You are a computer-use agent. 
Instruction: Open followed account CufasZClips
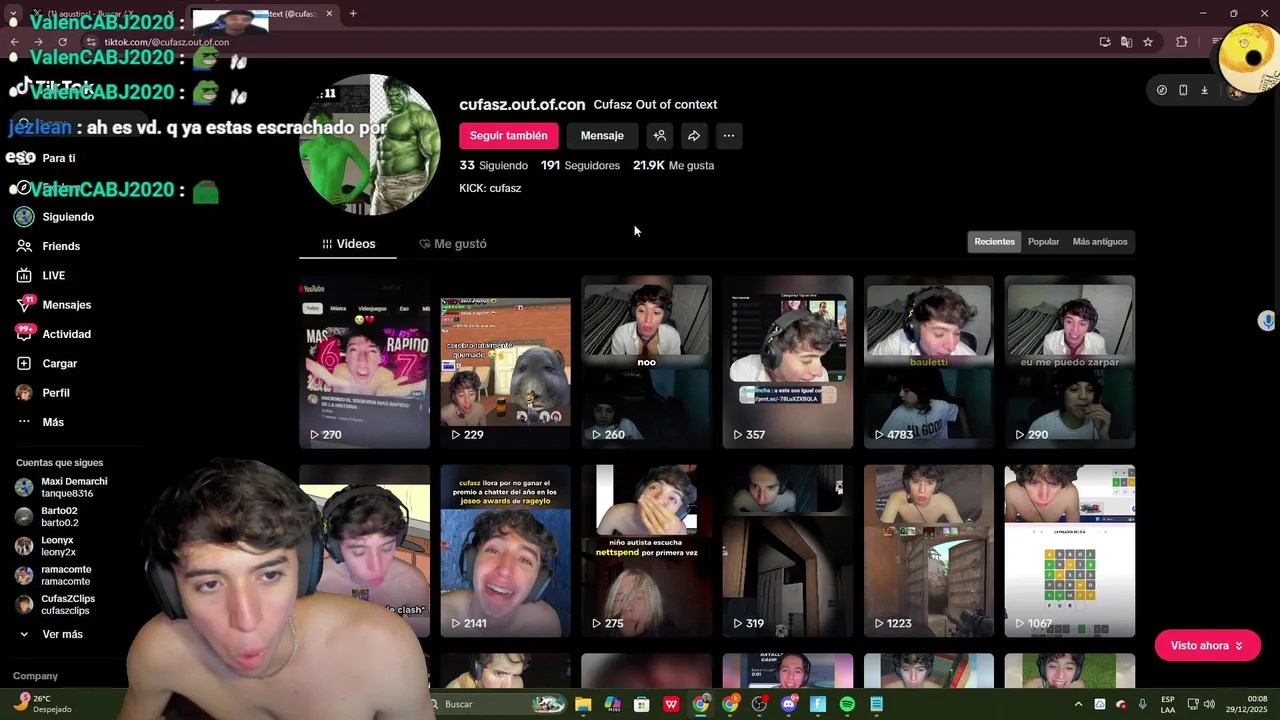tap(55, 604)
